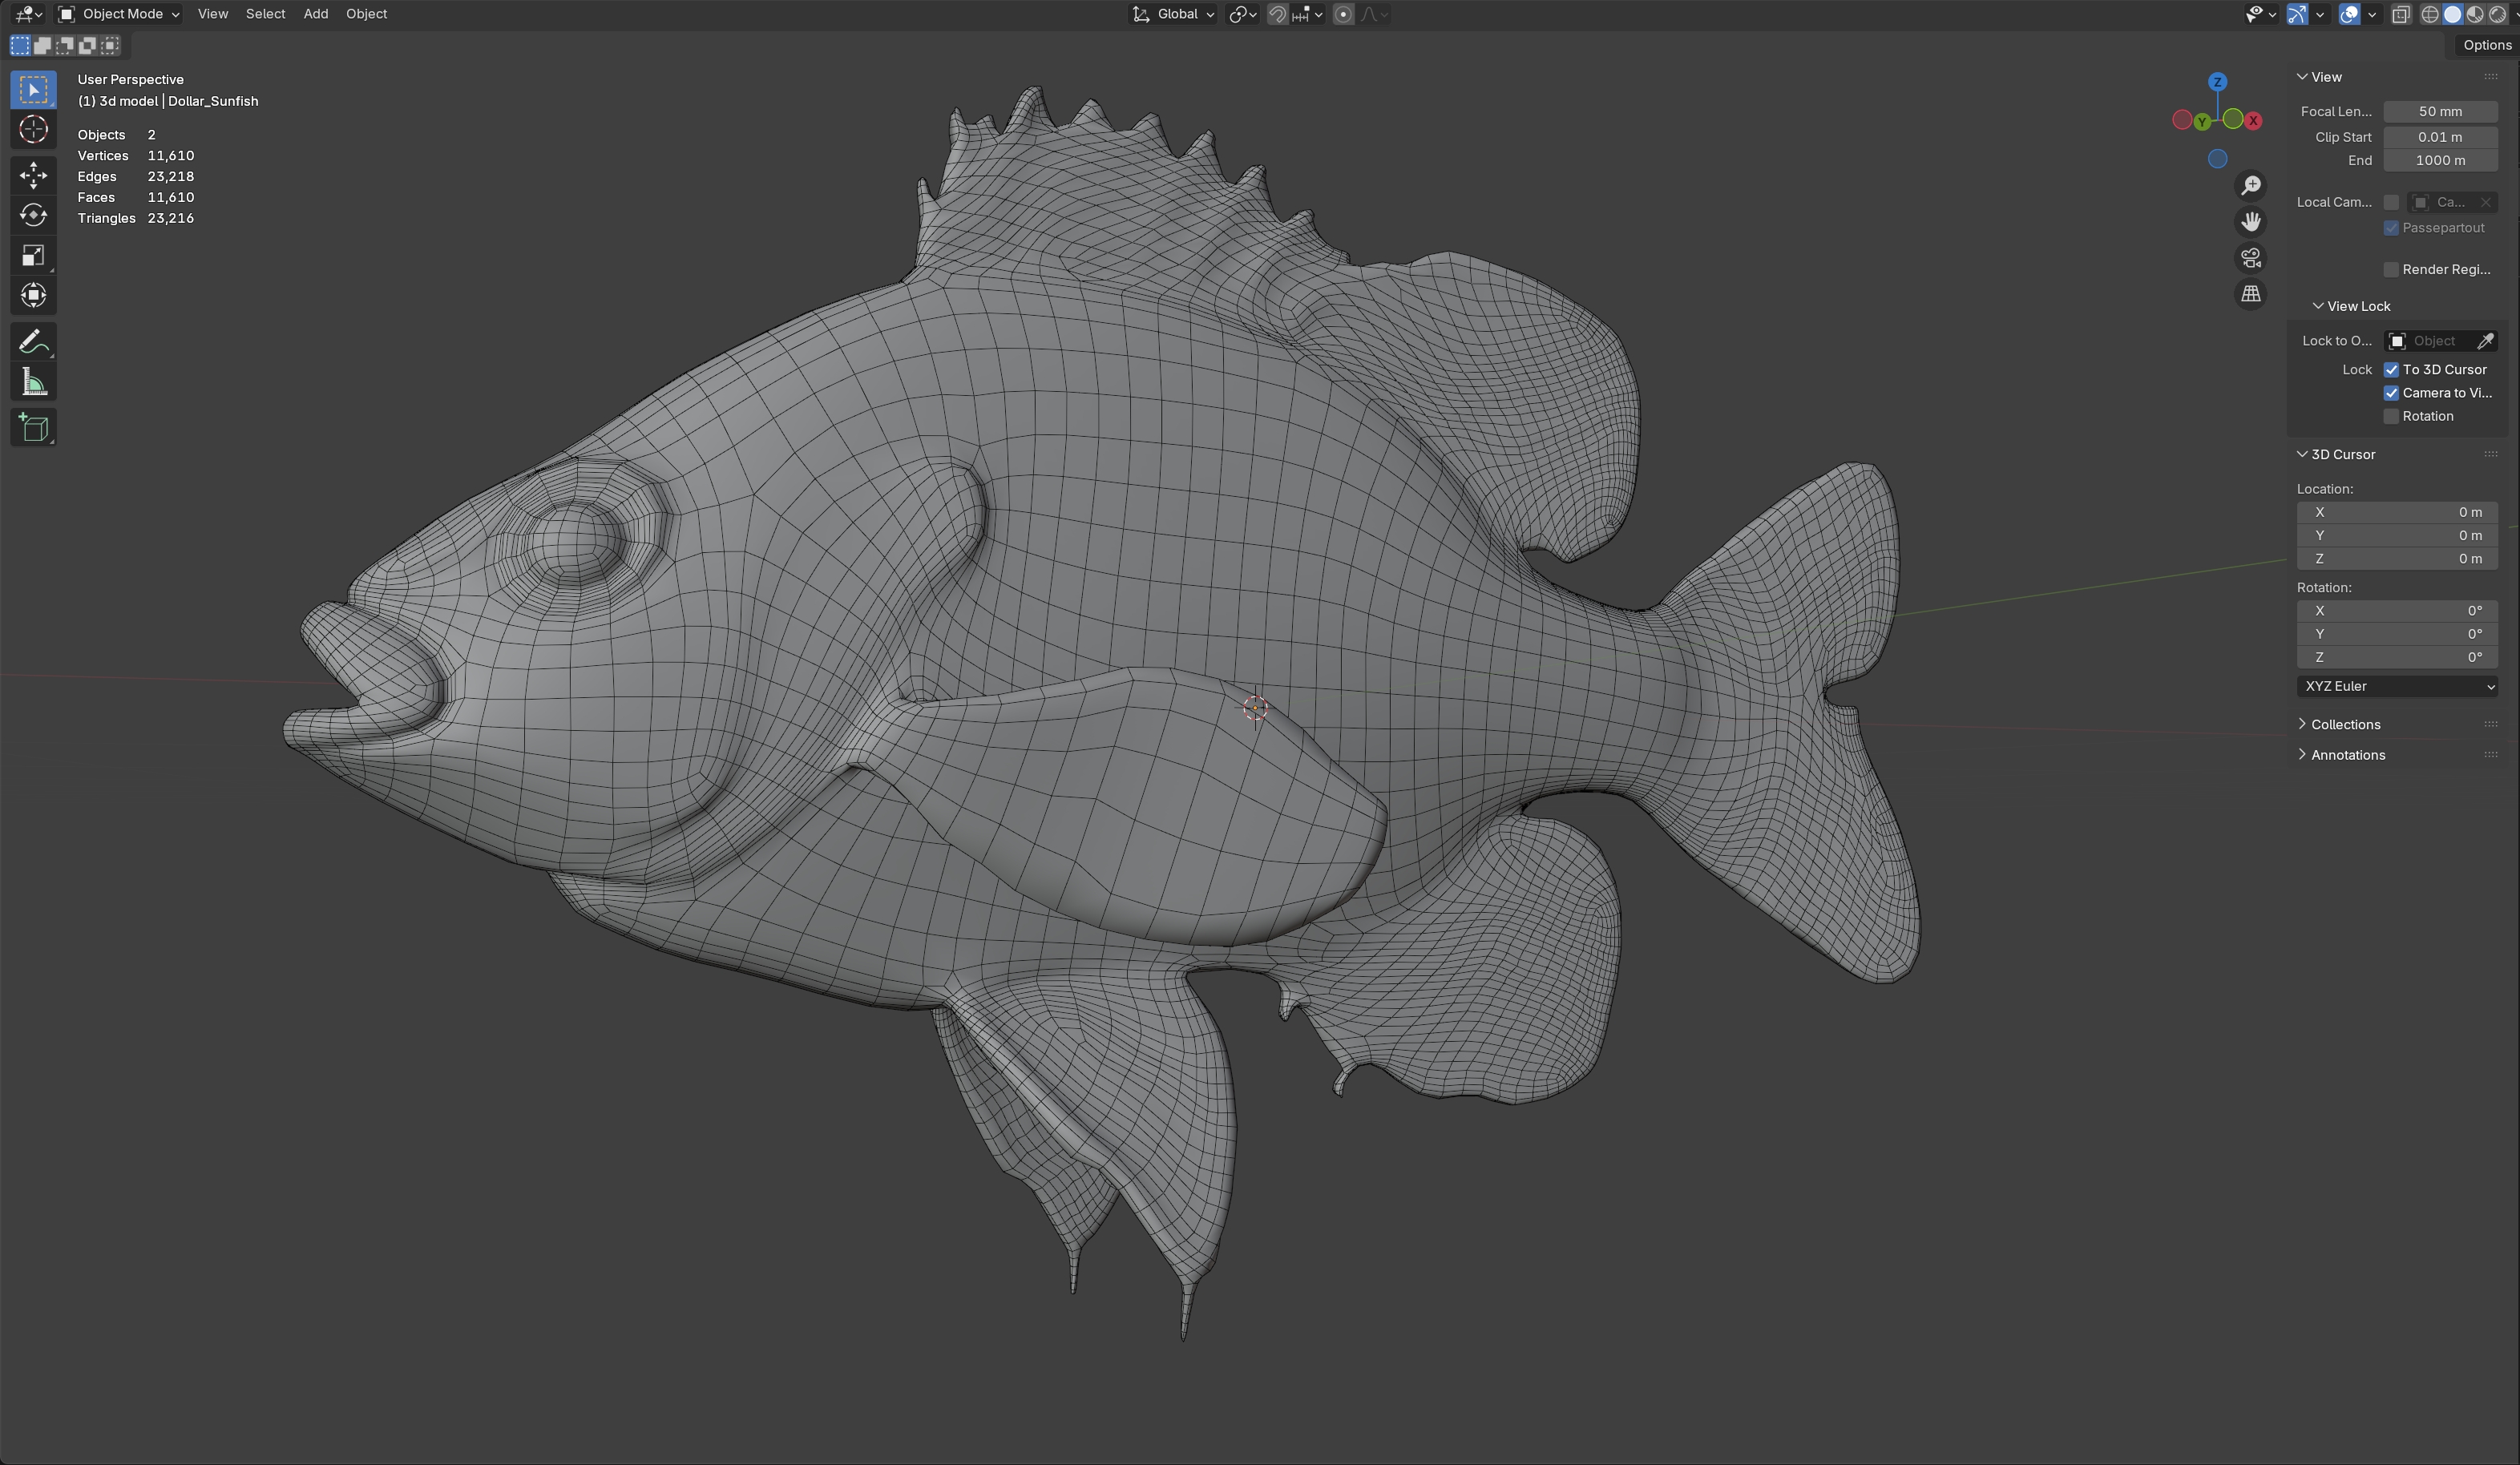Select the Annotate pencil tool
Screen dimensions: 2520x1465
coord(33,342)
